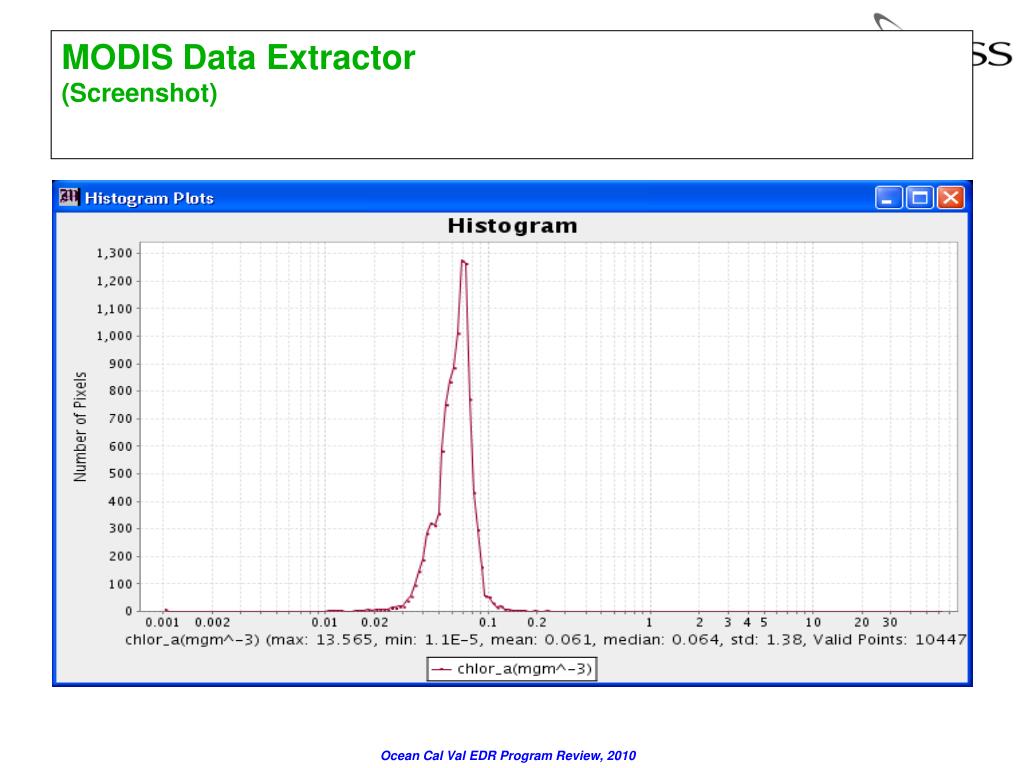Click the '0.02' x-axis tick label
Screen dimensions: 1024x768
coord(375,622)
